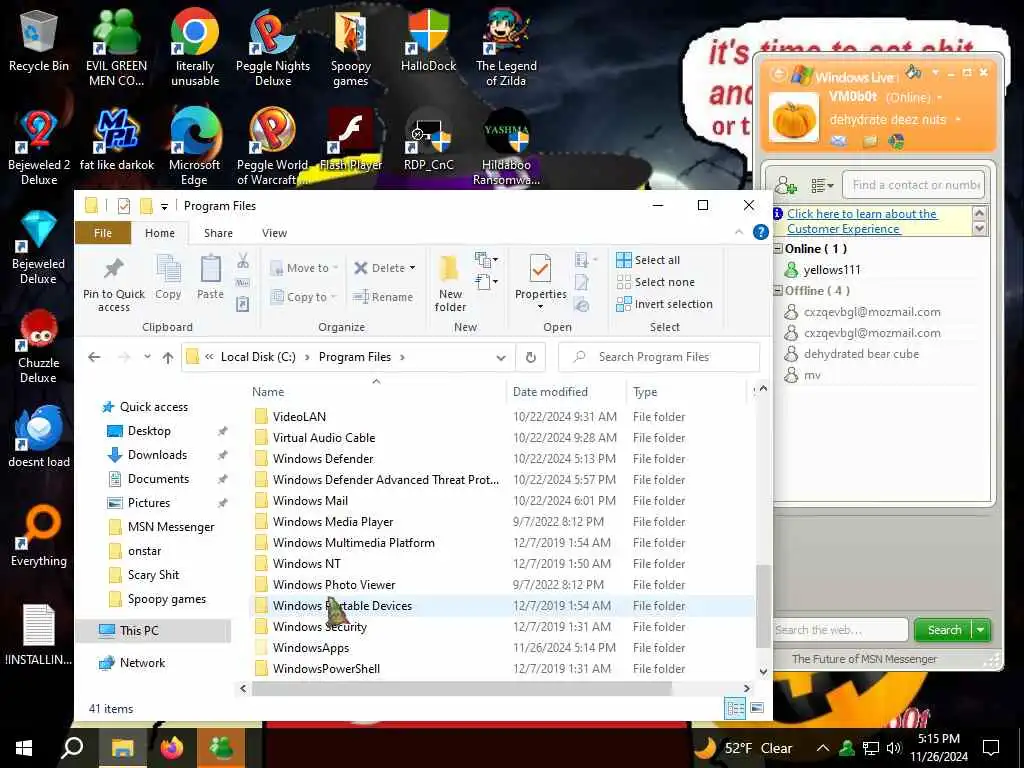
Task: Click the Explorer vertical scrollbar thumb
Action: pos(763,606)
